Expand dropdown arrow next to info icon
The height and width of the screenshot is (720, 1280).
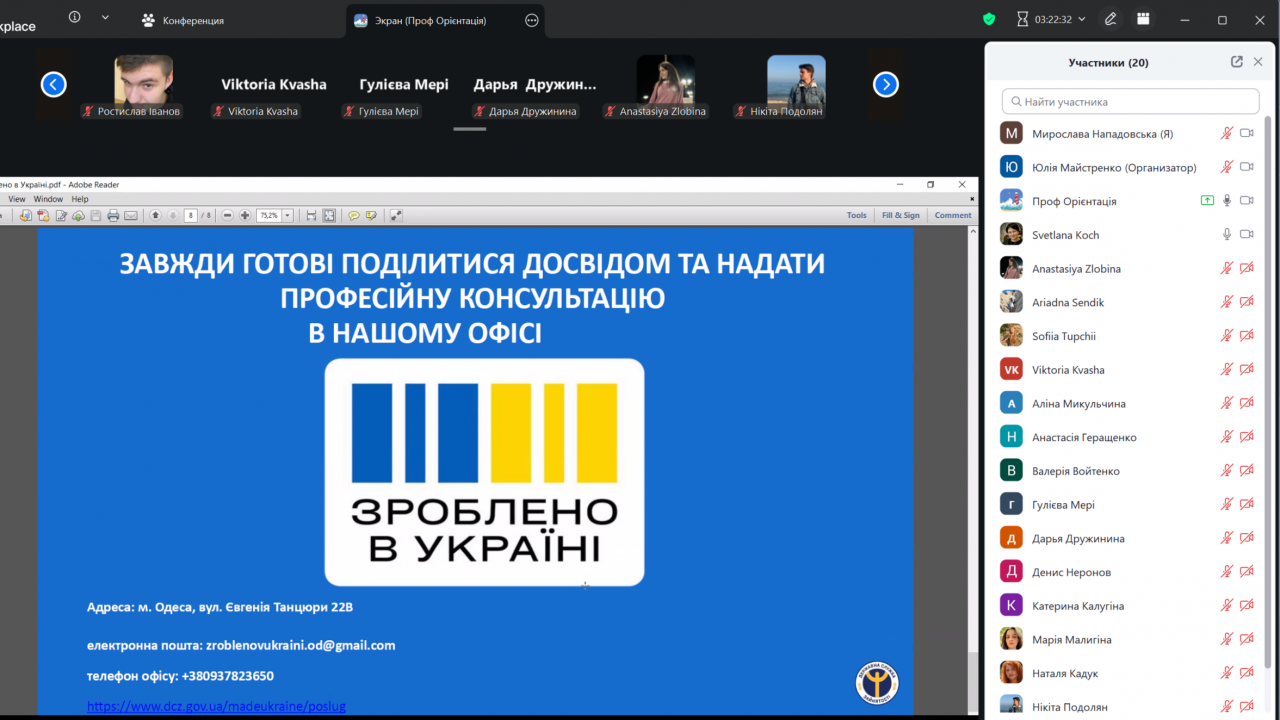click(105, 18)
